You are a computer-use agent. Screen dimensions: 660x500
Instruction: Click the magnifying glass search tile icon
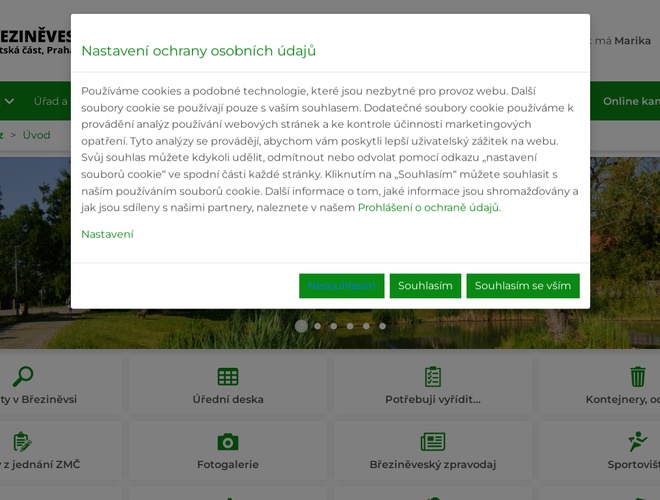(x=22, y=377)
